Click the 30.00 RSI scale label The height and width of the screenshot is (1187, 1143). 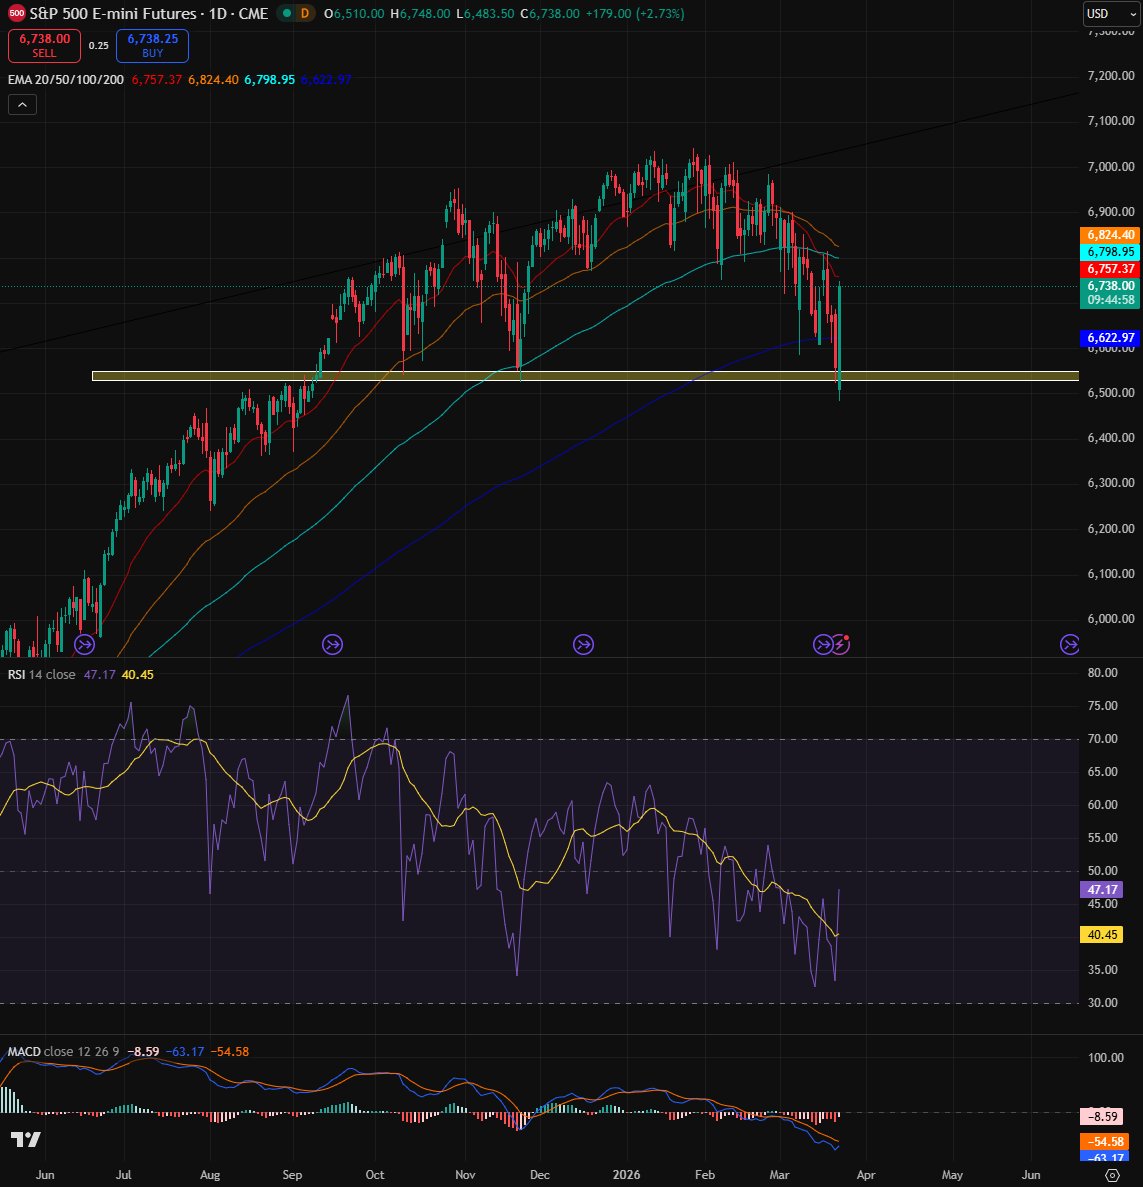tap(1102, 1003)
